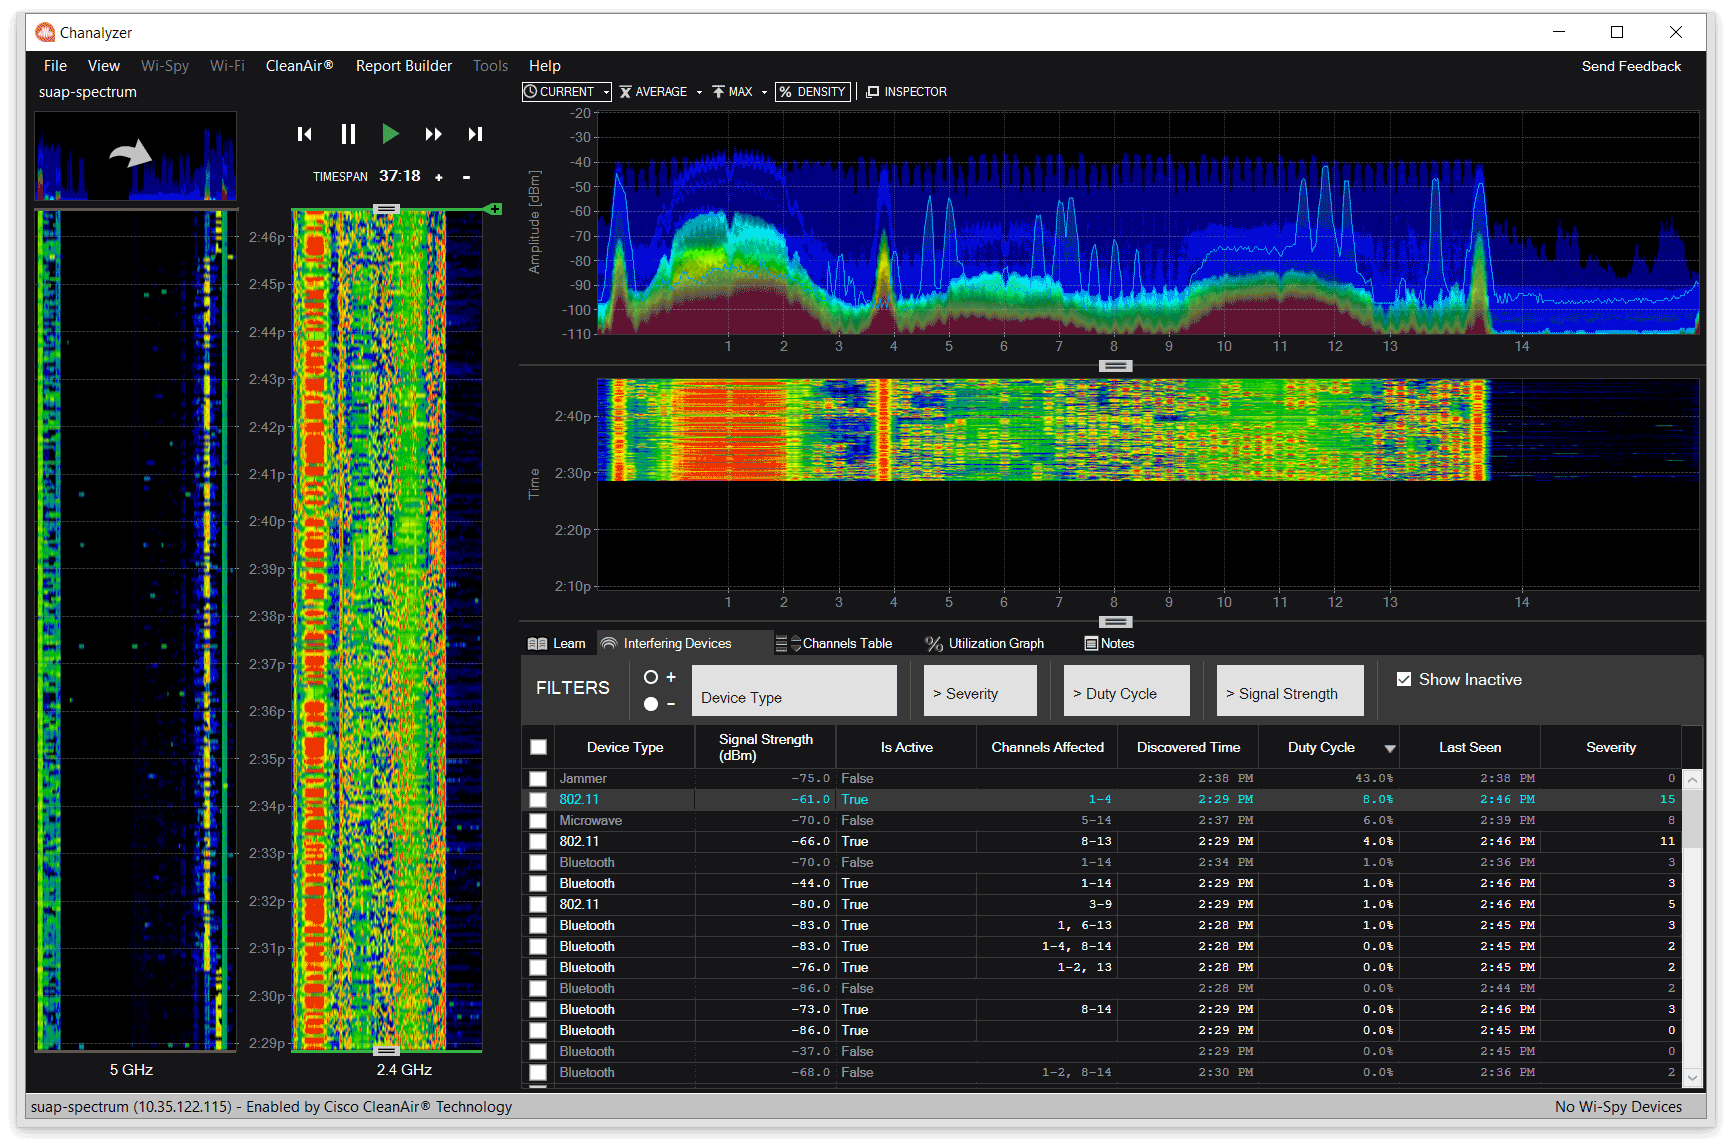Screen dimensions: 1732x1148
Task: Click the splitter handle above the device tabs
Action: tap(1115, 622)
